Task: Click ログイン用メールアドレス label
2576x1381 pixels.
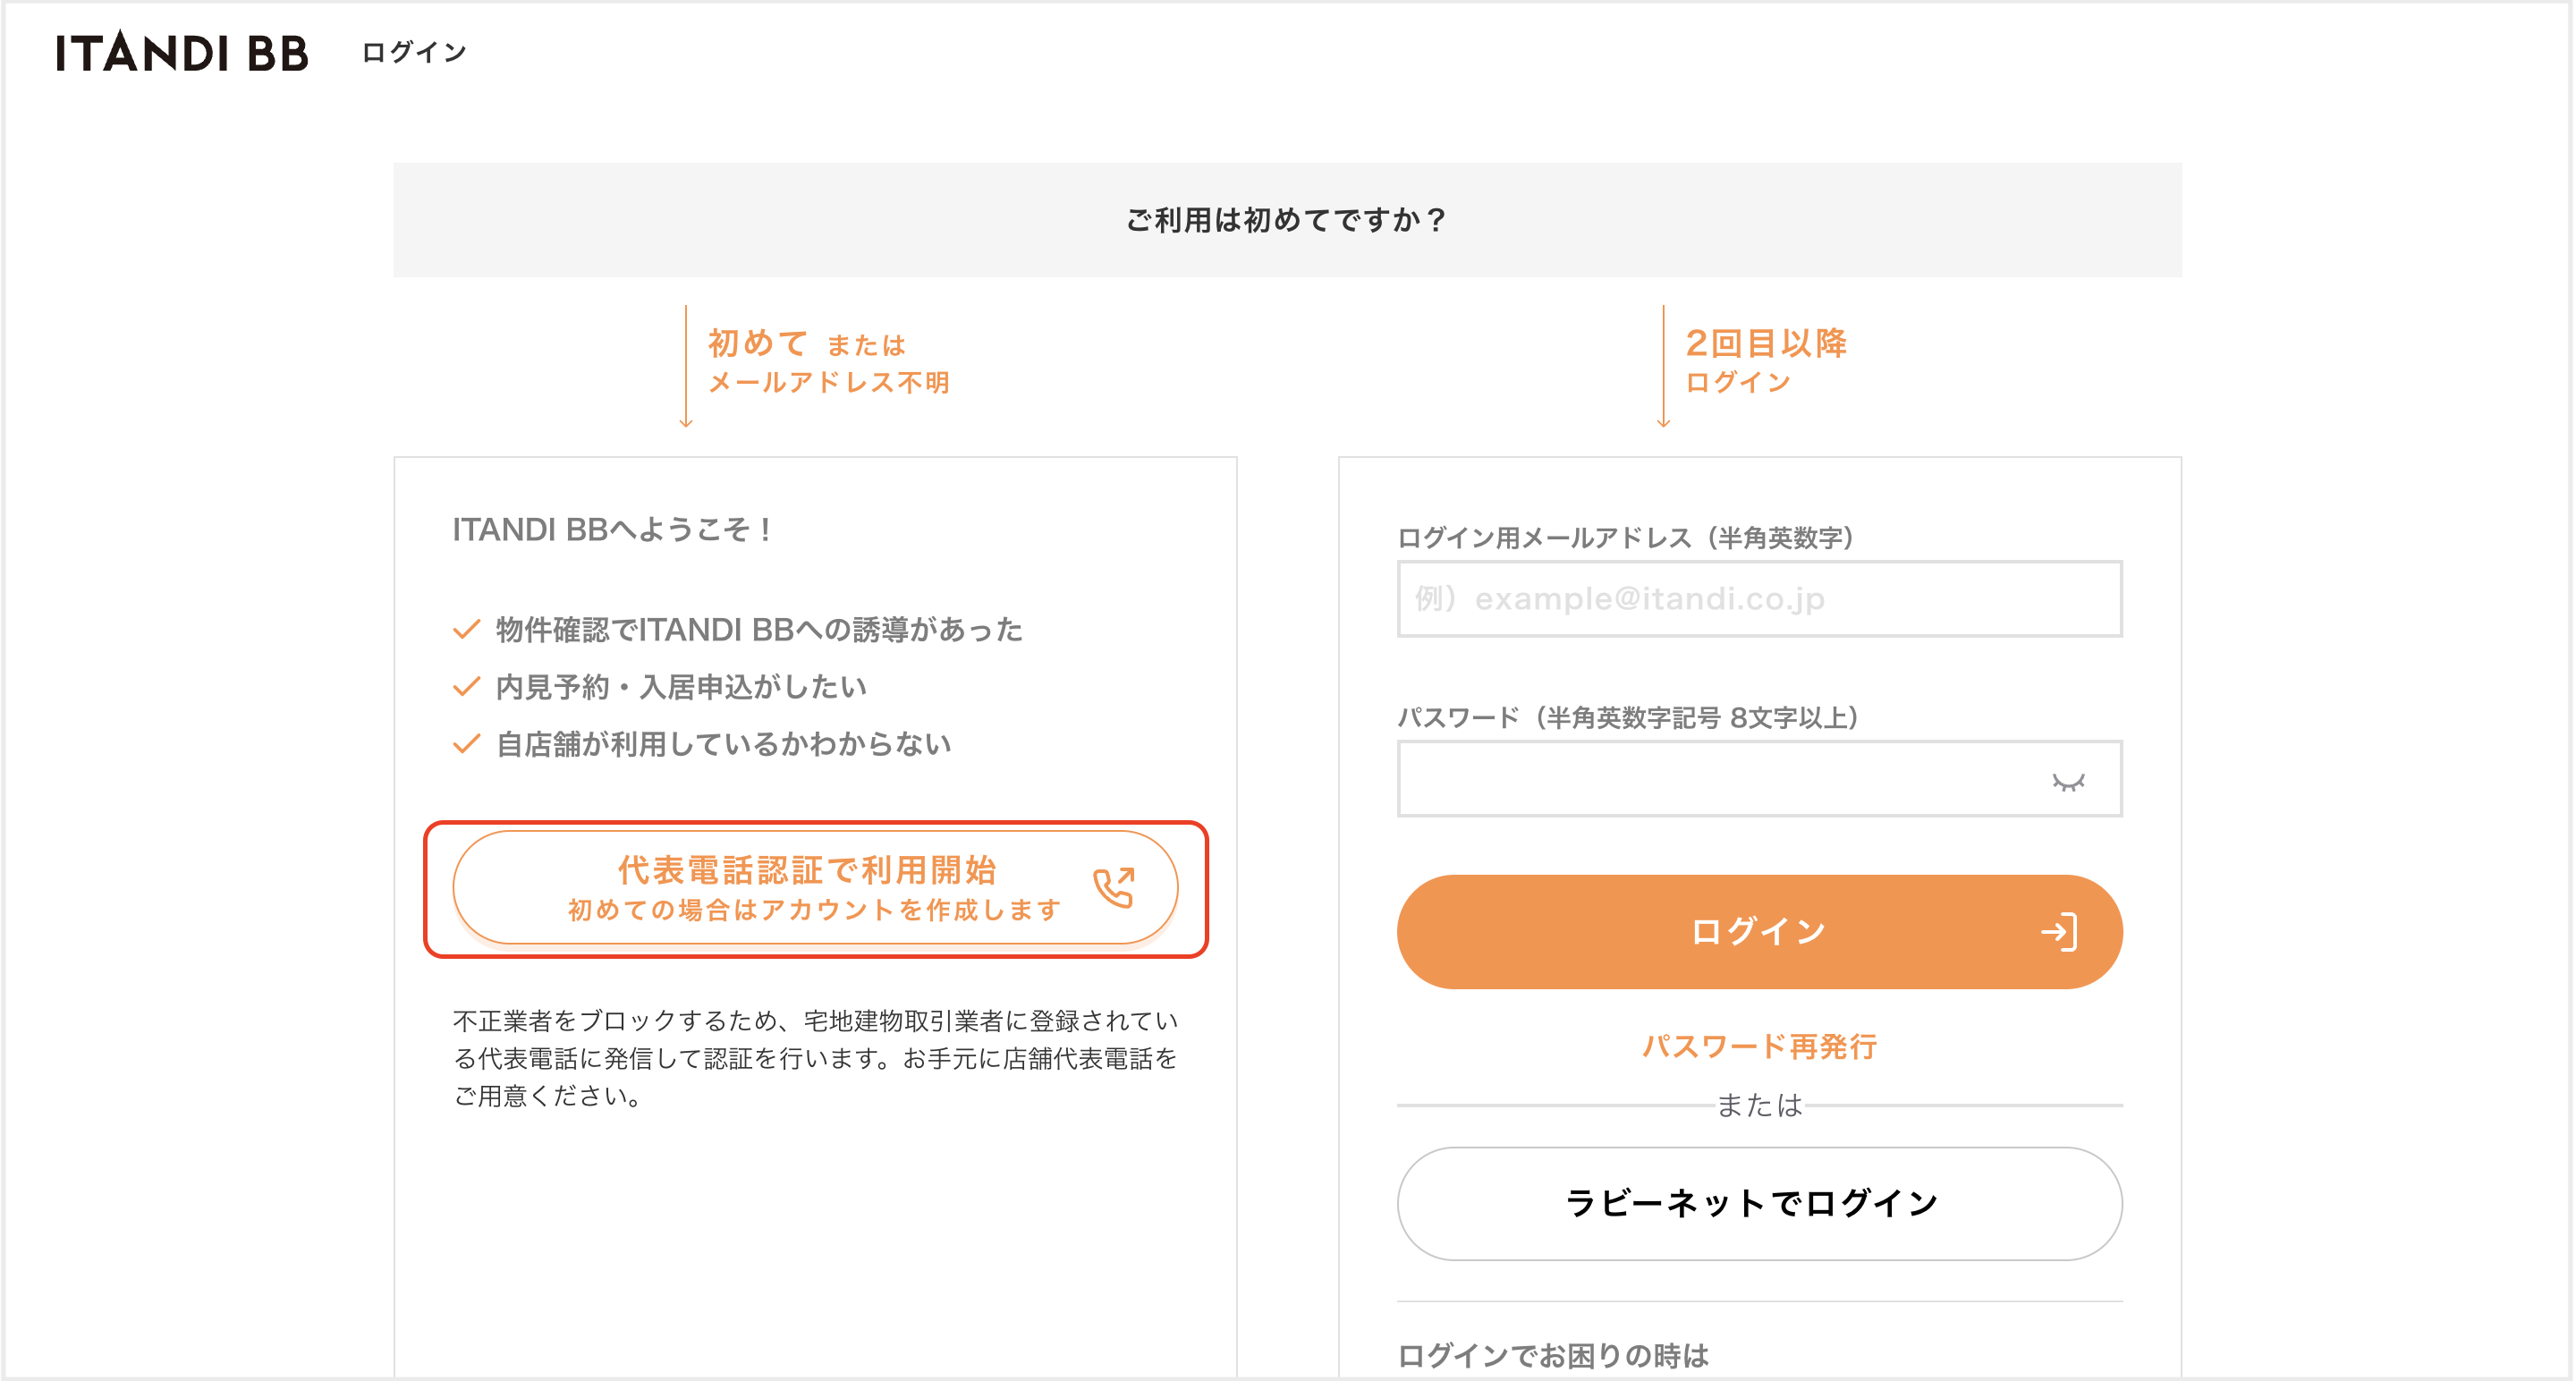Action: point(1626,538)
